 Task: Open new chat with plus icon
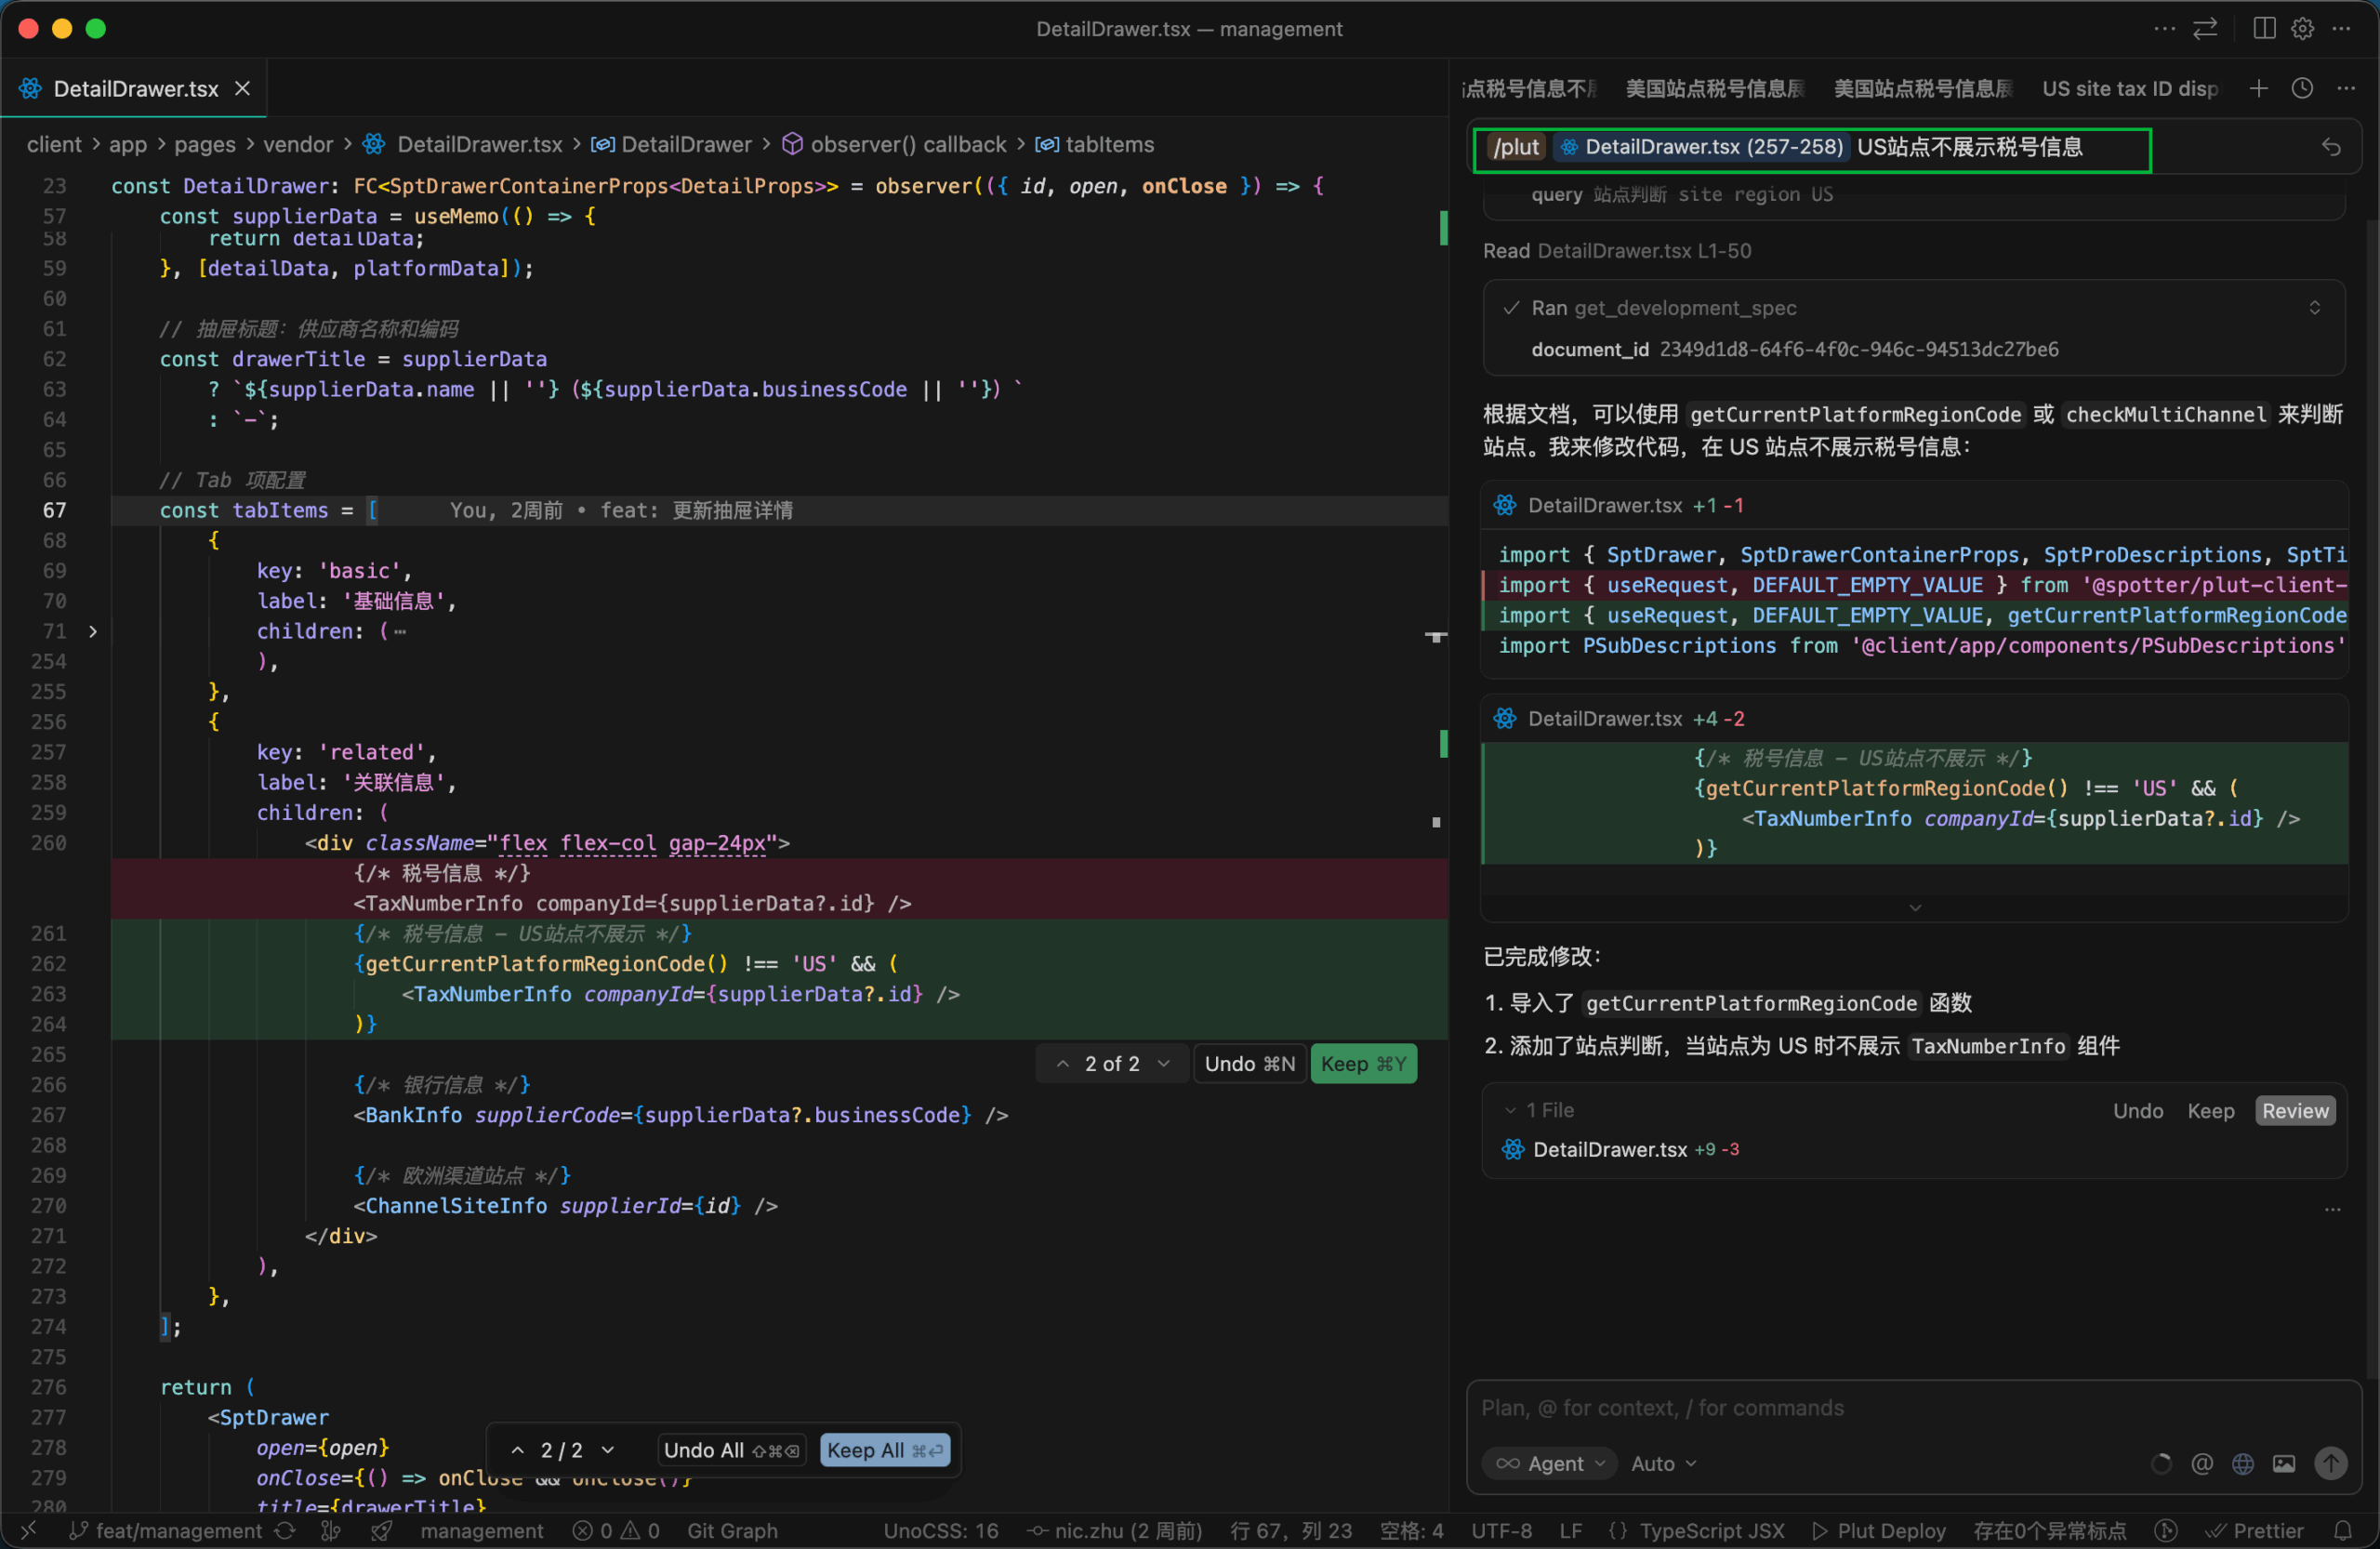(x=2258, y=88)
